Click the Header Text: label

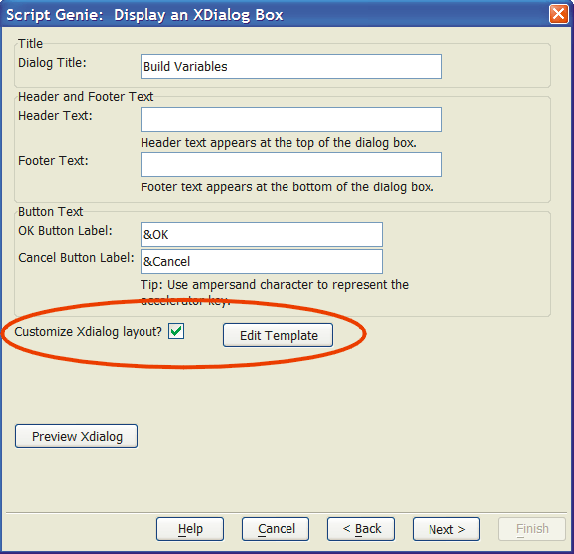pos(55,116)
